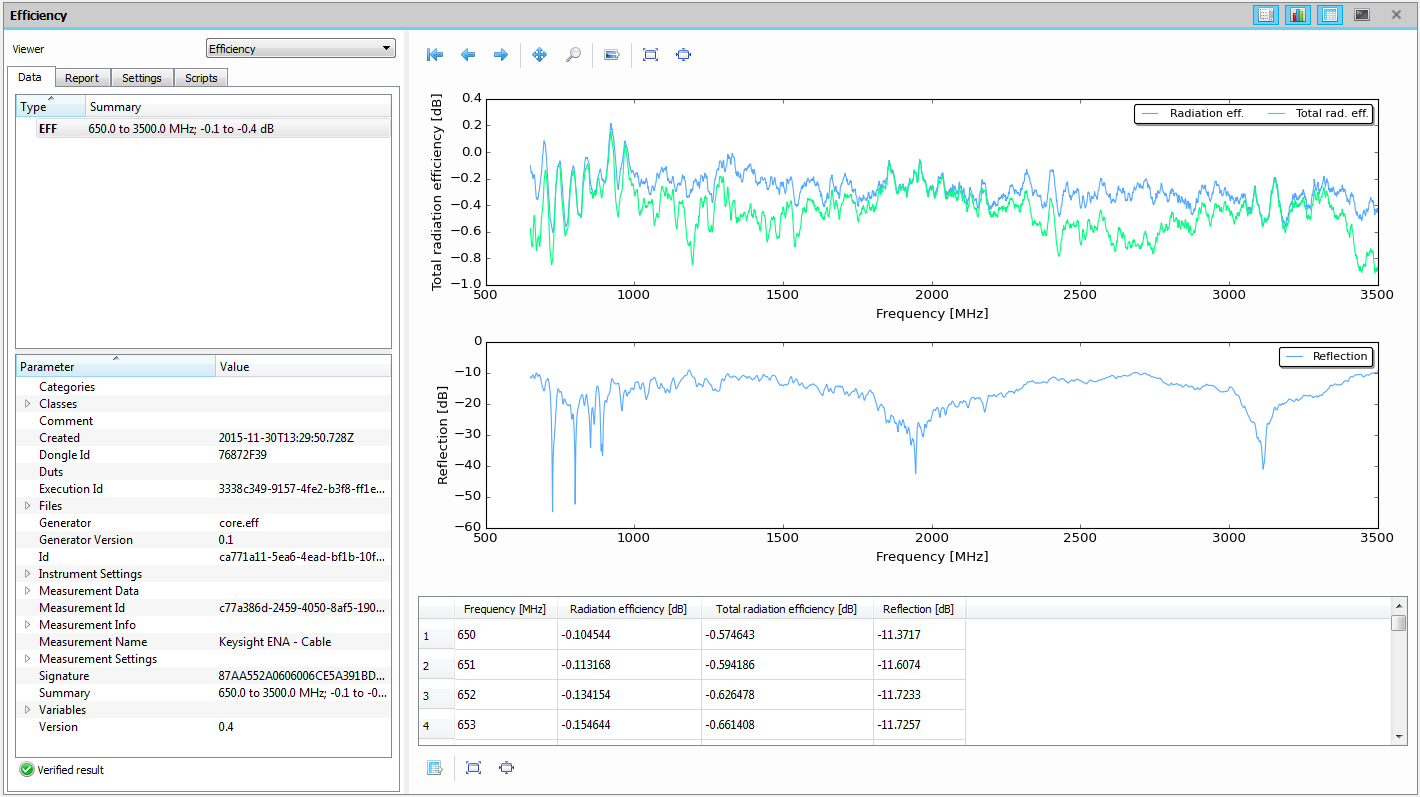
Task: Open the console terminal panel icon
Action: [x=1362, y=15]
